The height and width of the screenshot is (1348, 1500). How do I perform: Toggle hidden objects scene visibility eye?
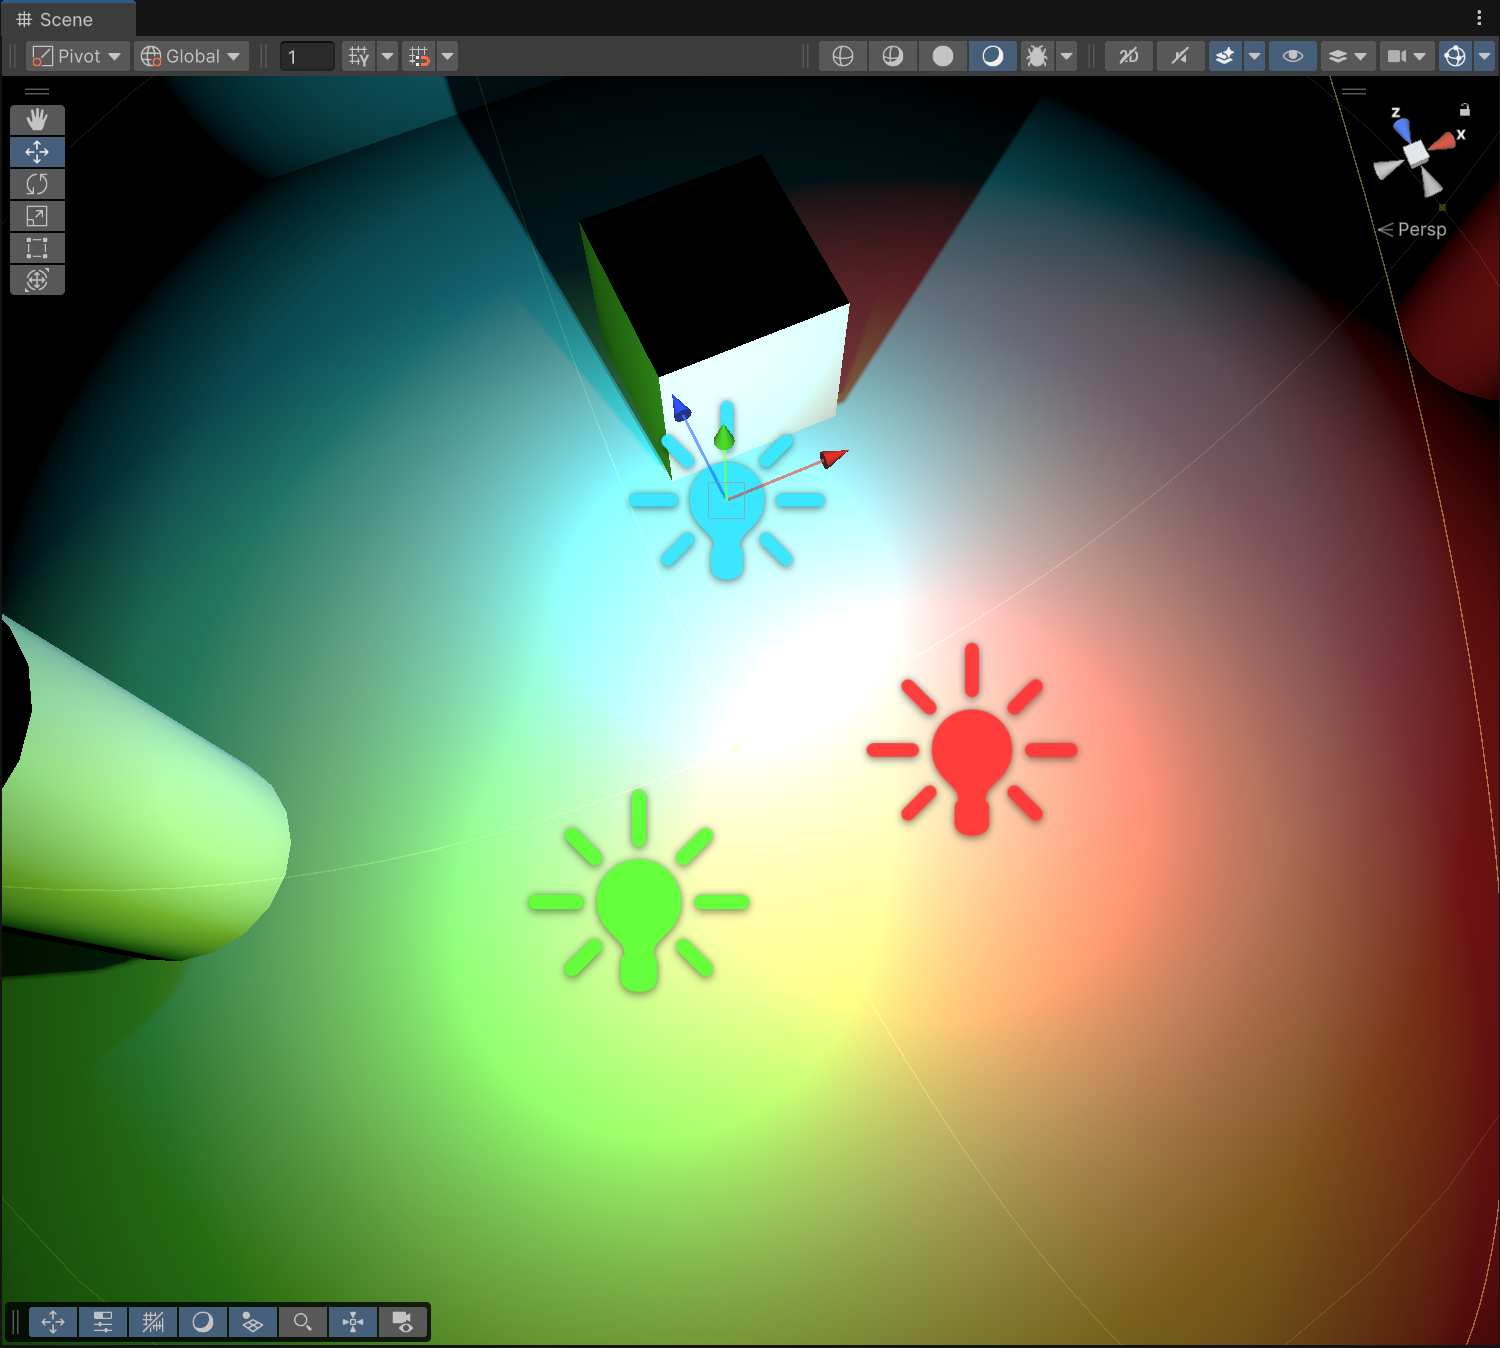[1292, 56]
